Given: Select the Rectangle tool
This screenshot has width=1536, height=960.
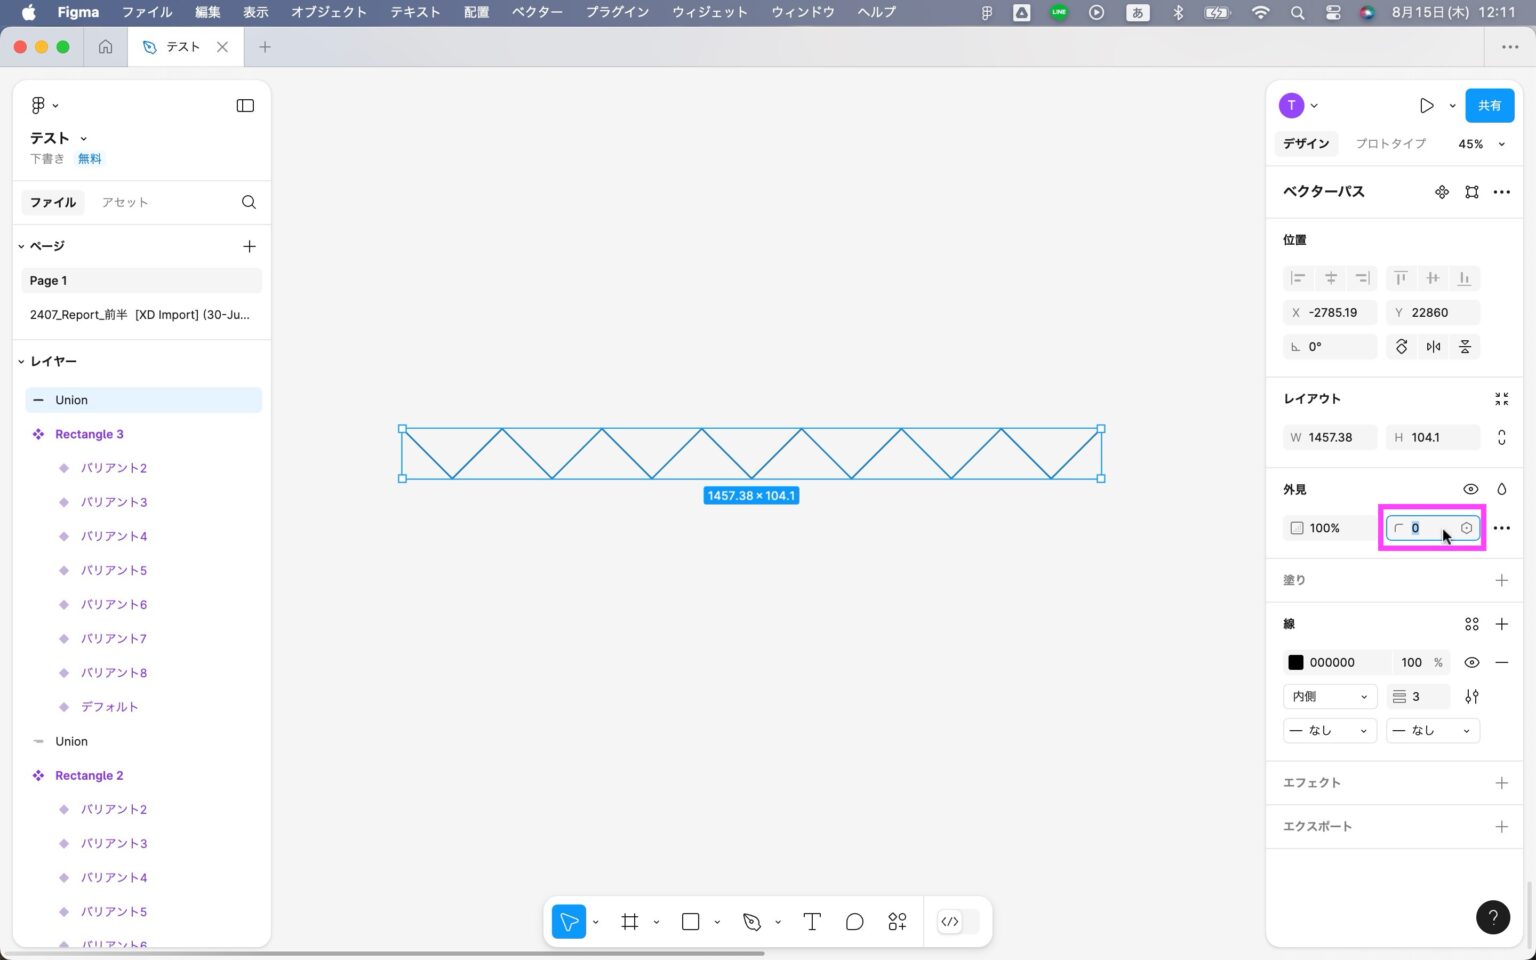Looking at the screenshot, I should click(x=690, y=921).
